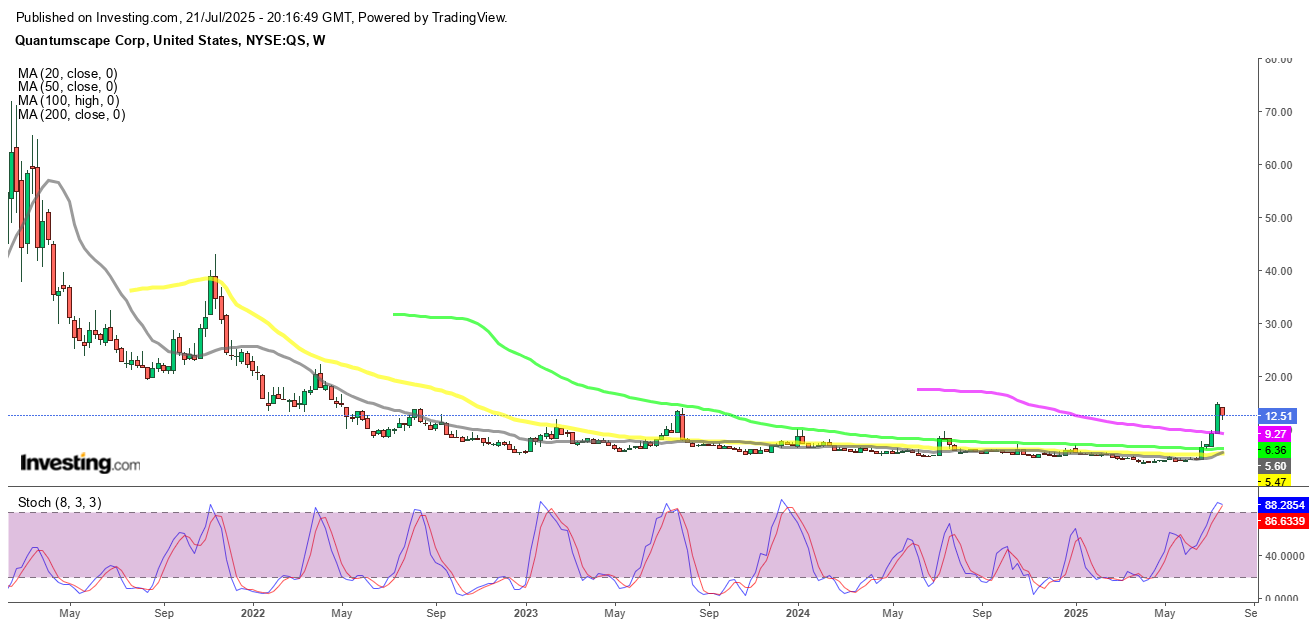Click the Quantumscape Corp chart title
The height and width of the screenshot is (626, 1316).
point(172,40)
